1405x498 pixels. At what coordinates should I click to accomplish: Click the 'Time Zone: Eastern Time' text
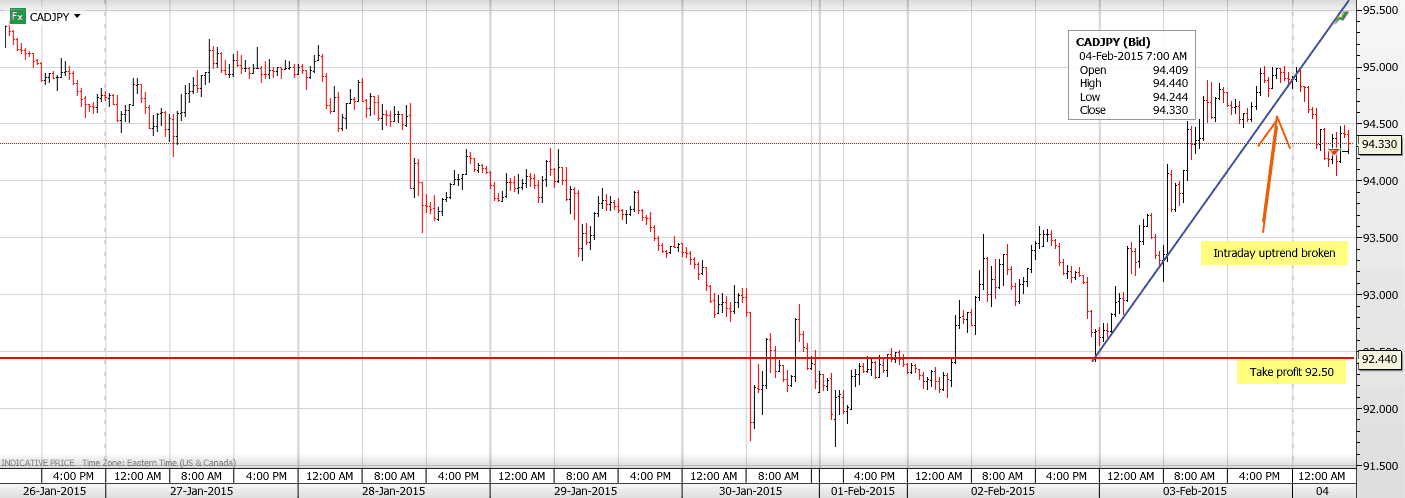[158, 463]
